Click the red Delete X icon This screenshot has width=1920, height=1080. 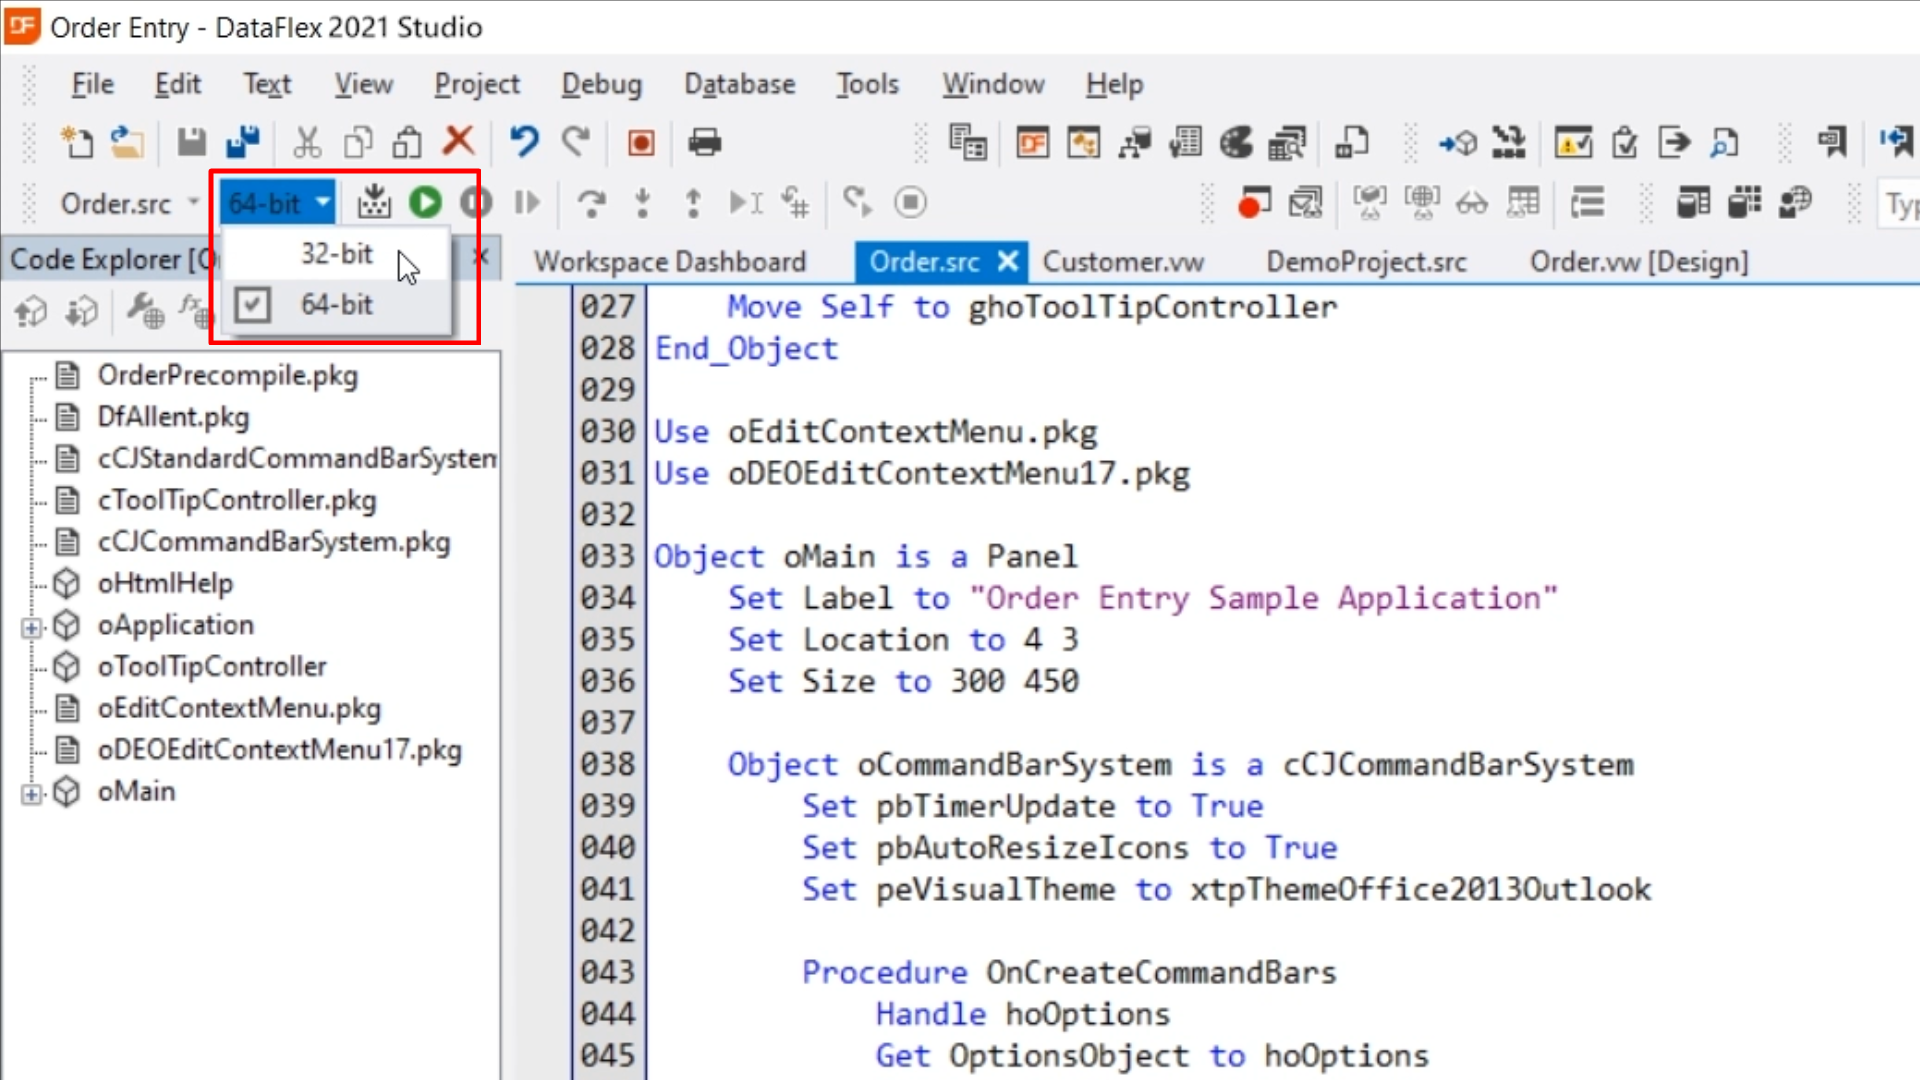pyautogui.click(x=459, y=141)
